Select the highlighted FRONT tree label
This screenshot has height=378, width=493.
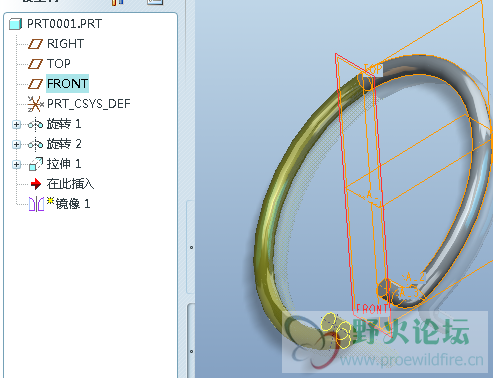(x=67, y=83)
